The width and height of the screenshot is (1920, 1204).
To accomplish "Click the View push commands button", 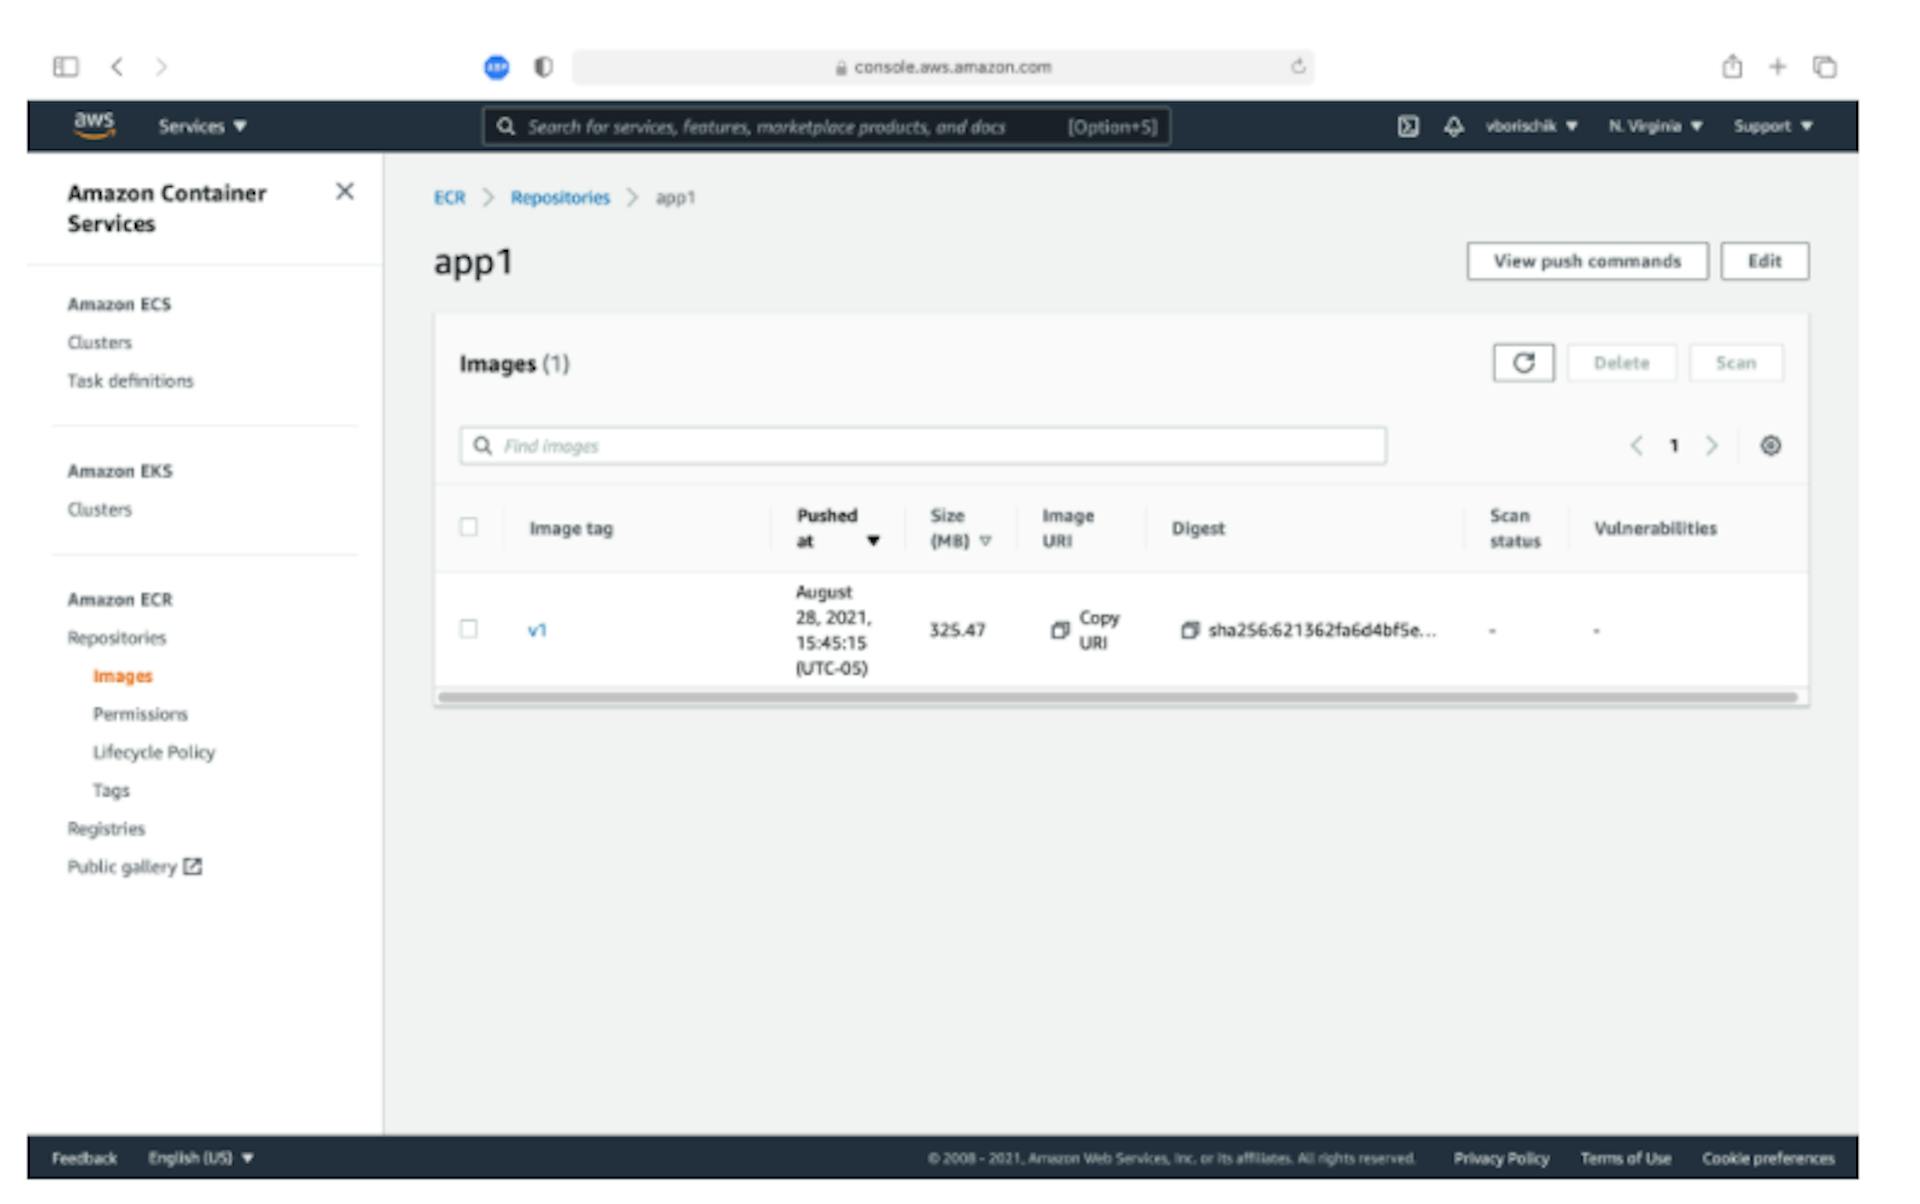I will pyautogui.click(x=1586, y=261).
